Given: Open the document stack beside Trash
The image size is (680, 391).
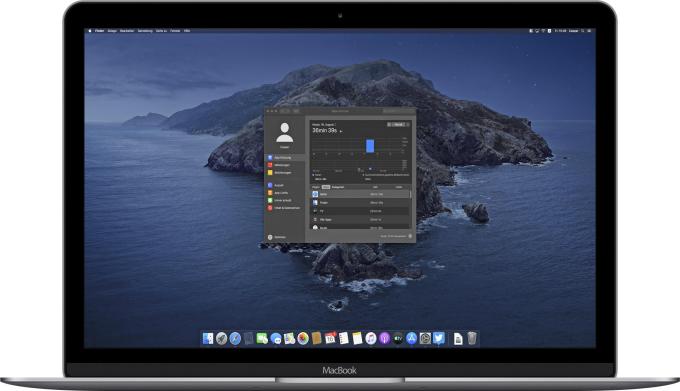Looking at the screenshot, I should click(x=458, y=339).
